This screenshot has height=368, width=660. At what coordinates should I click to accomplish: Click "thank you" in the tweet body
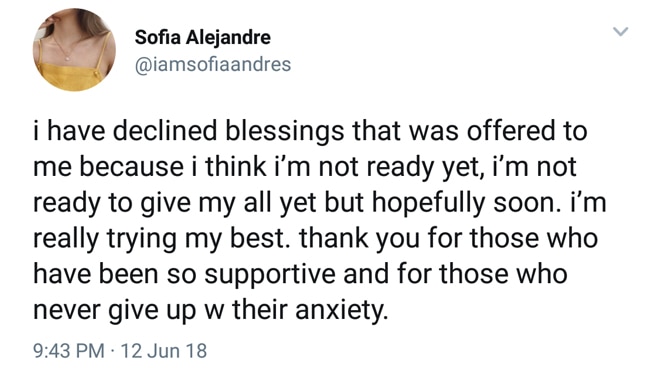coord(359,239)
